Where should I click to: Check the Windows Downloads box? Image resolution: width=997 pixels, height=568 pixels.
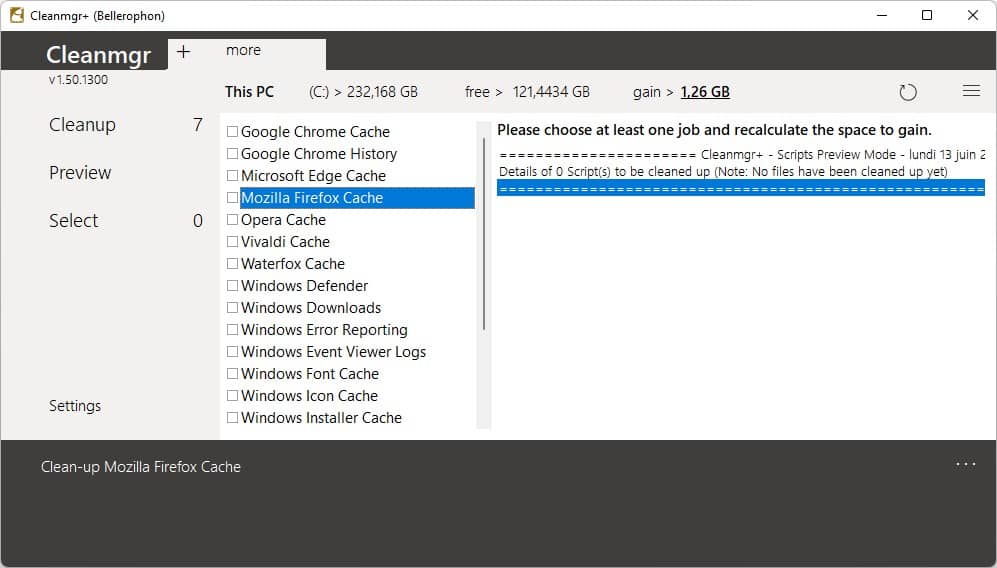232,308
